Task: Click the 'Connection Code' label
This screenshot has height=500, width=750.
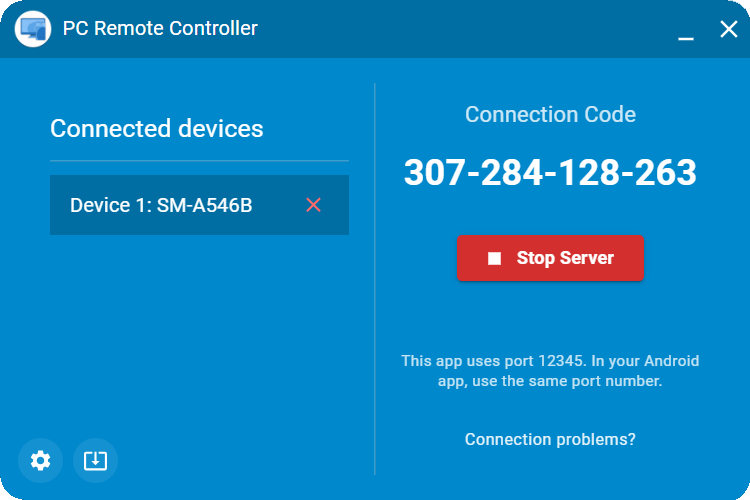Action: click(x=550, y=114)
